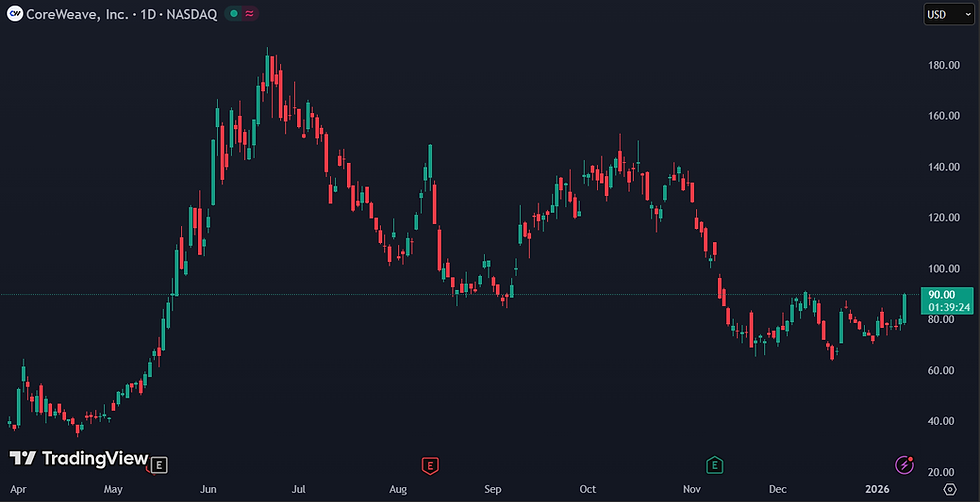
Task: Click the 01:39:24 bar countdown timer
Action: 948,307
